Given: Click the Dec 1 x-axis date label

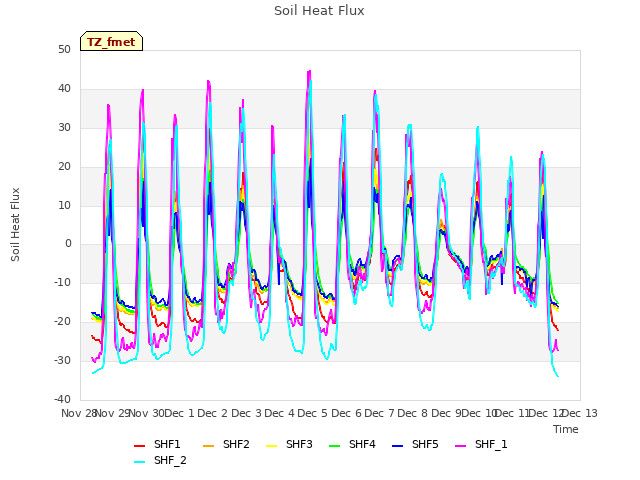Looking at the screenshot, I should [179, 413].
